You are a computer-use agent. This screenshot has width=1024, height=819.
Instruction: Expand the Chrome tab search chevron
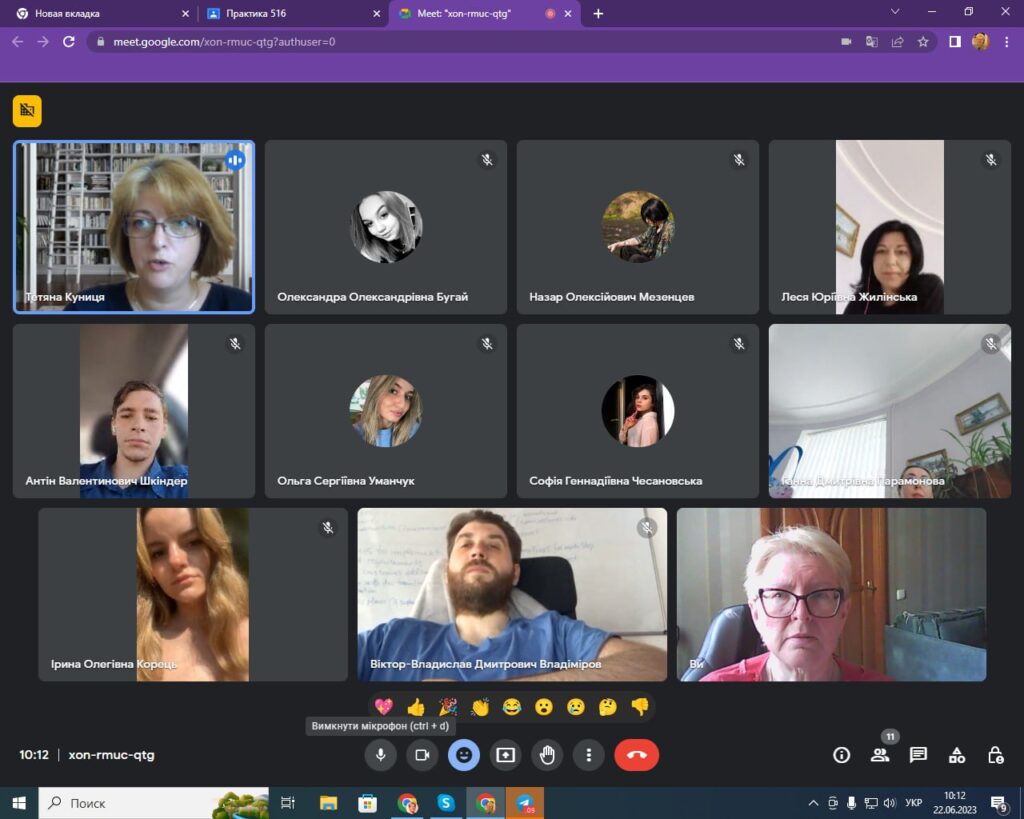895,12
